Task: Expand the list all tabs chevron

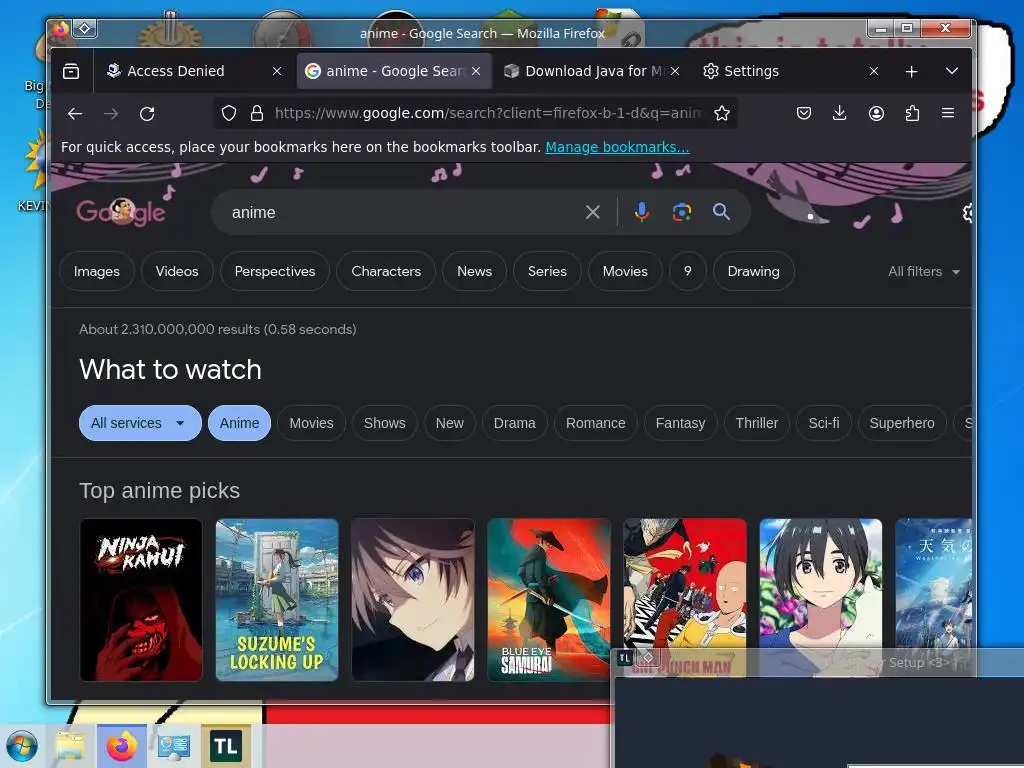Action: (952, 71)
